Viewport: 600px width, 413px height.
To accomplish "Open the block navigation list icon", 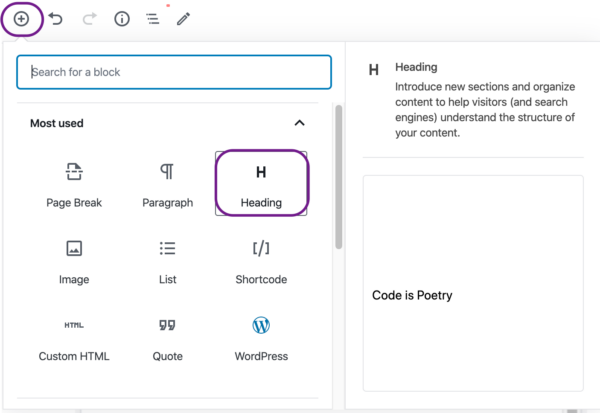I will point(153,19).
